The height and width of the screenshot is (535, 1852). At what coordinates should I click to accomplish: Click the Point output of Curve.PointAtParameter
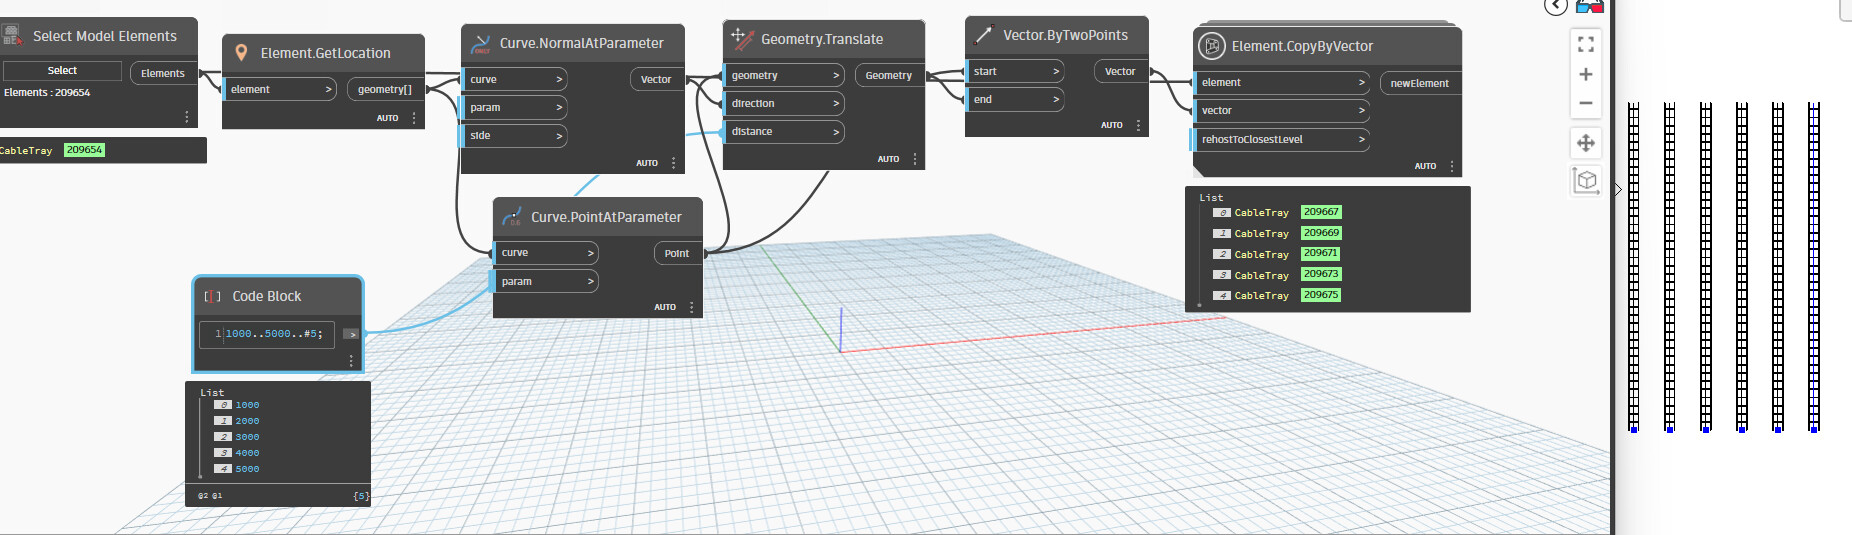(677, 253)
